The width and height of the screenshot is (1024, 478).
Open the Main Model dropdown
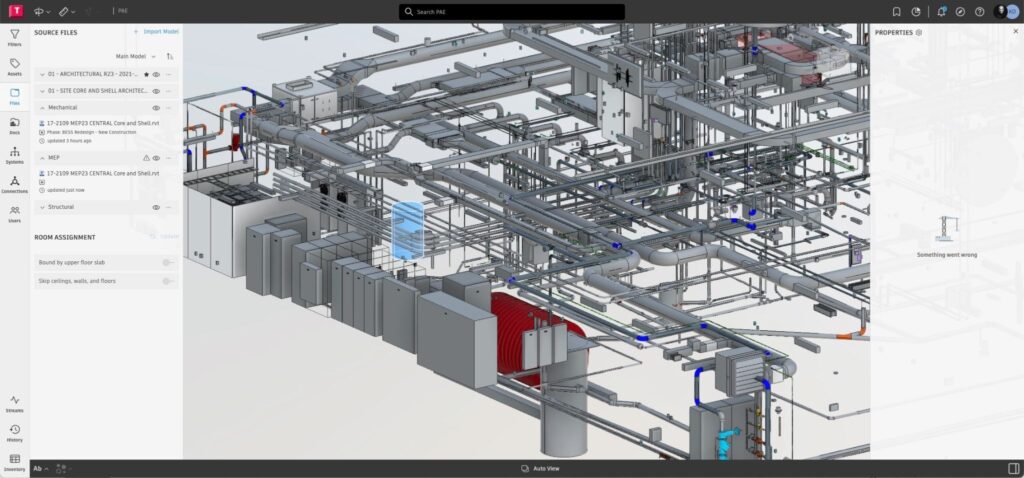coord(136,57)
